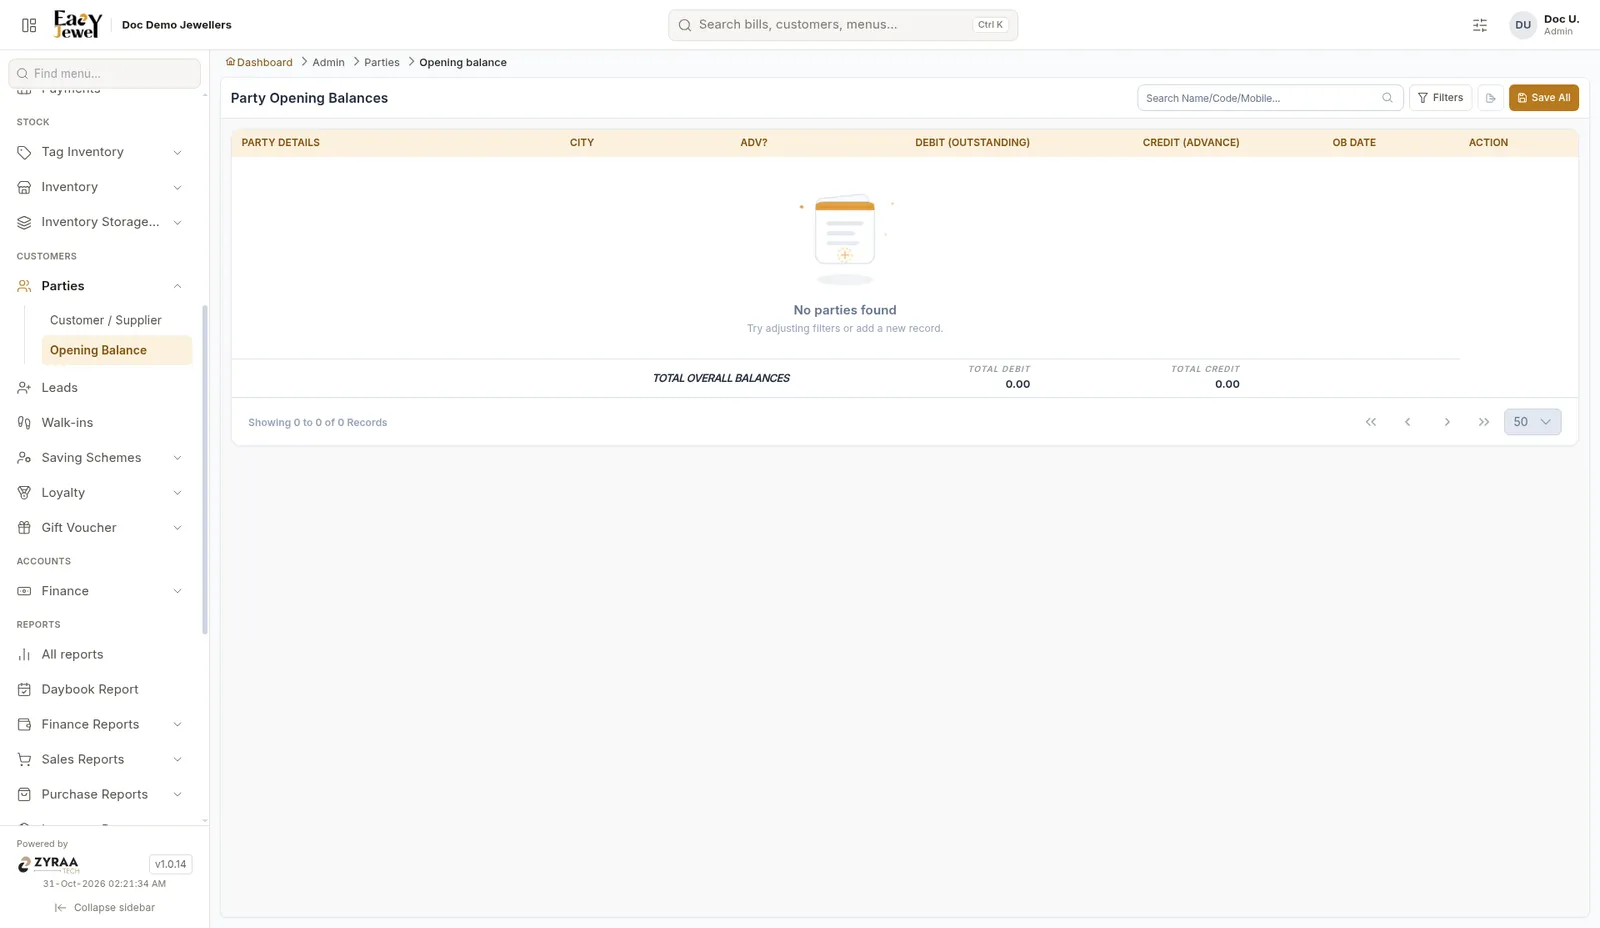This screenshot has width=1600, height=928.
Task: Go to first page of records
Action: pyautogui.click(x=1371, y=422)
